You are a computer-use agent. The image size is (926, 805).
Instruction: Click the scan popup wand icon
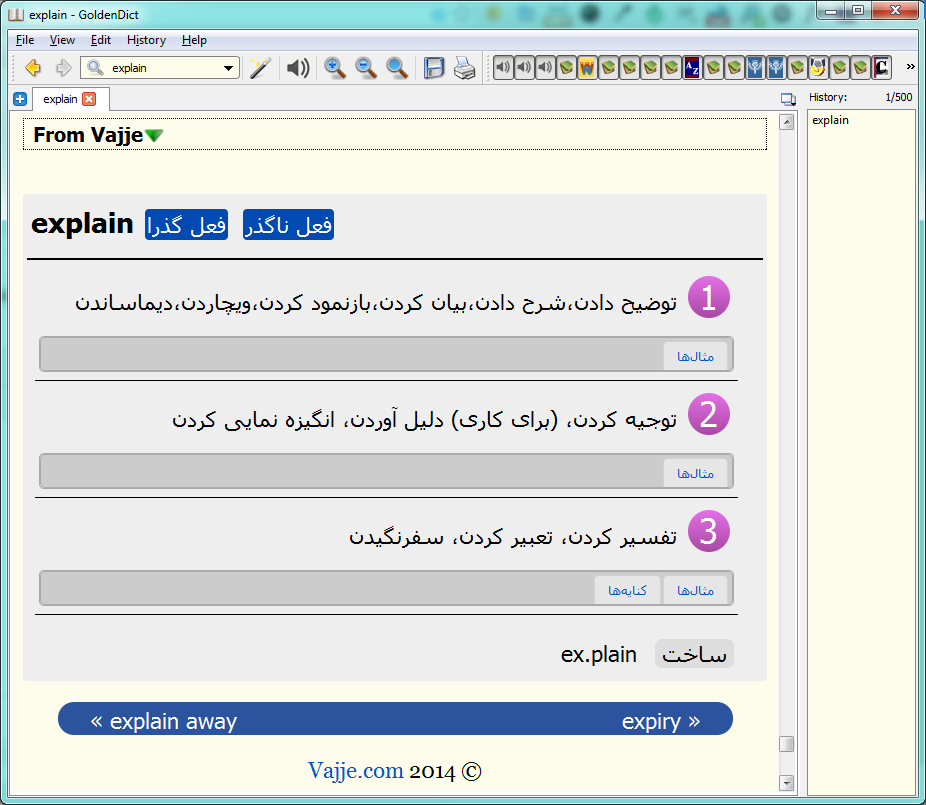[260, 68]
